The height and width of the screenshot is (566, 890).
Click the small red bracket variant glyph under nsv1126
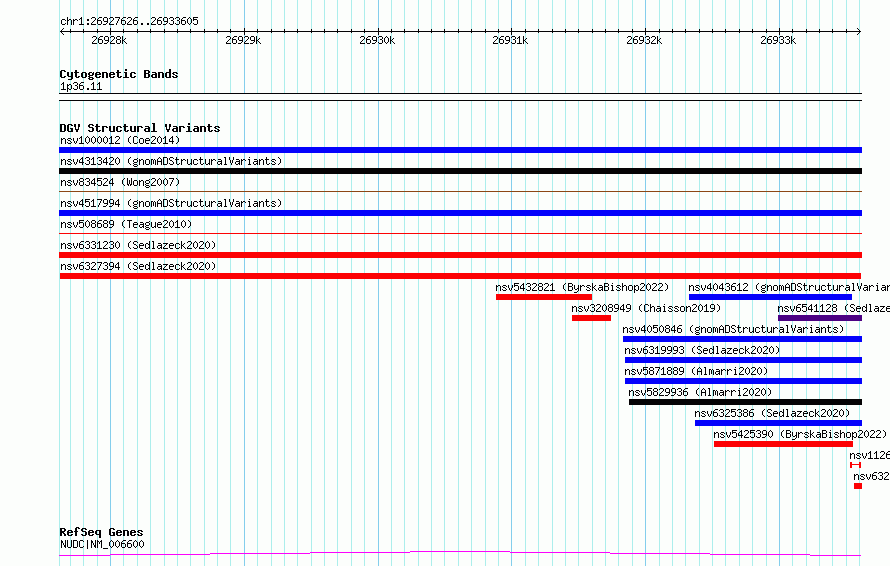tap(855, 465)
